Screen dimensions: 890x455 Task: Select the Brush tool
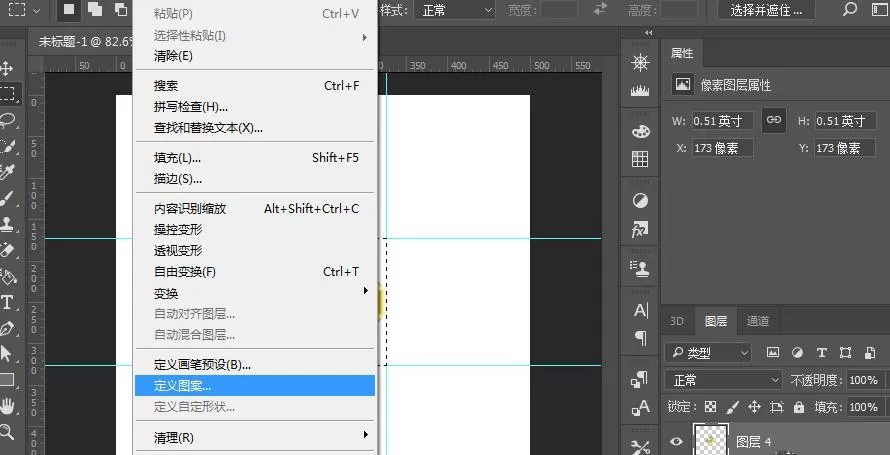pos(7,199)
